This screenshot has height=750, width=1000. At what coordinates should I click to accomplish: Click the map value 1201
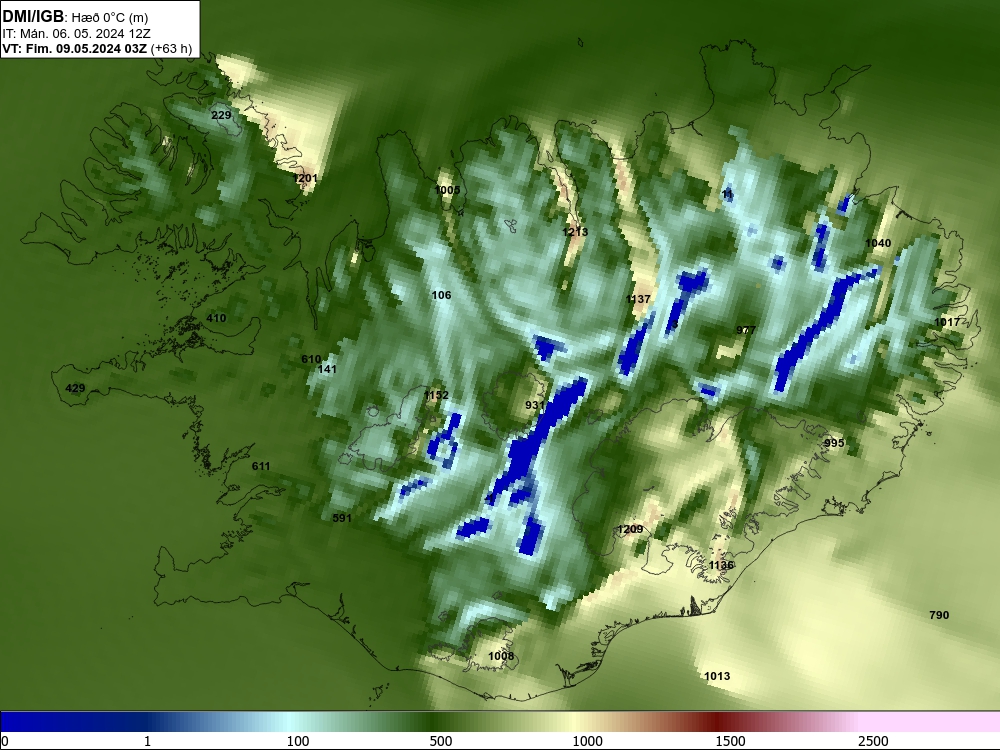click(x=305, y=178)
